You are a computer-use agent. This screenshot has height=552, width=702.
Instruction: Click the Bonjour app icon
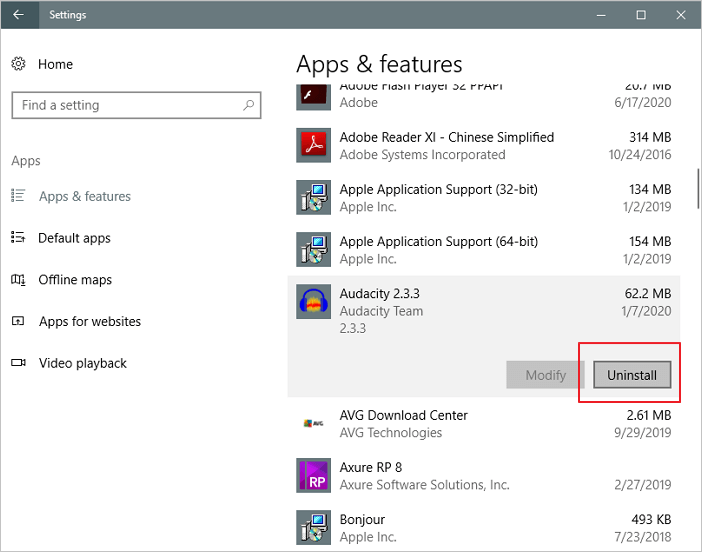[x=314, y=528]
